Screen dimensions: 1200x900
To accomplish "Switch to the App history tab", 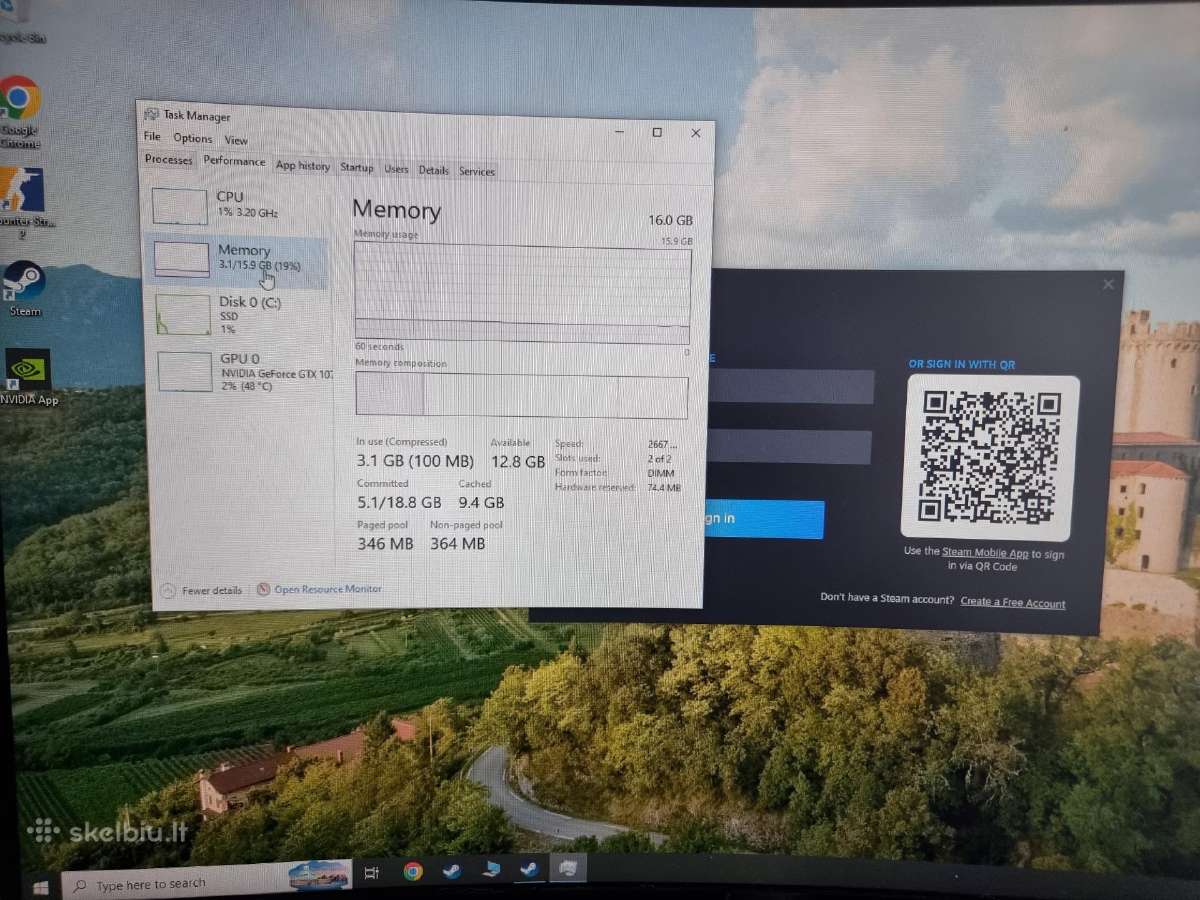I will tap(302, 166).
